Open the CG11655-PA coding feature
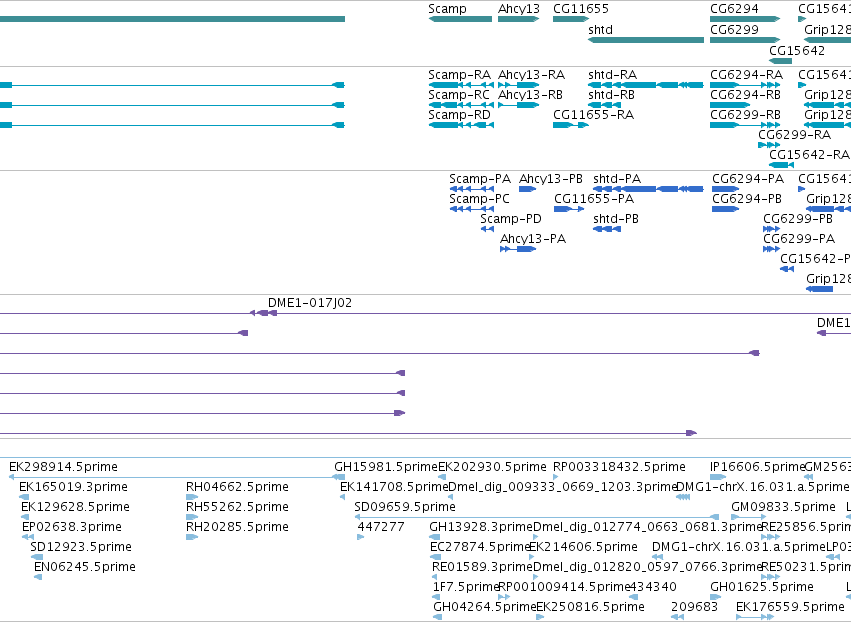The height and width of the screenshot is (622, 851). 569,210
